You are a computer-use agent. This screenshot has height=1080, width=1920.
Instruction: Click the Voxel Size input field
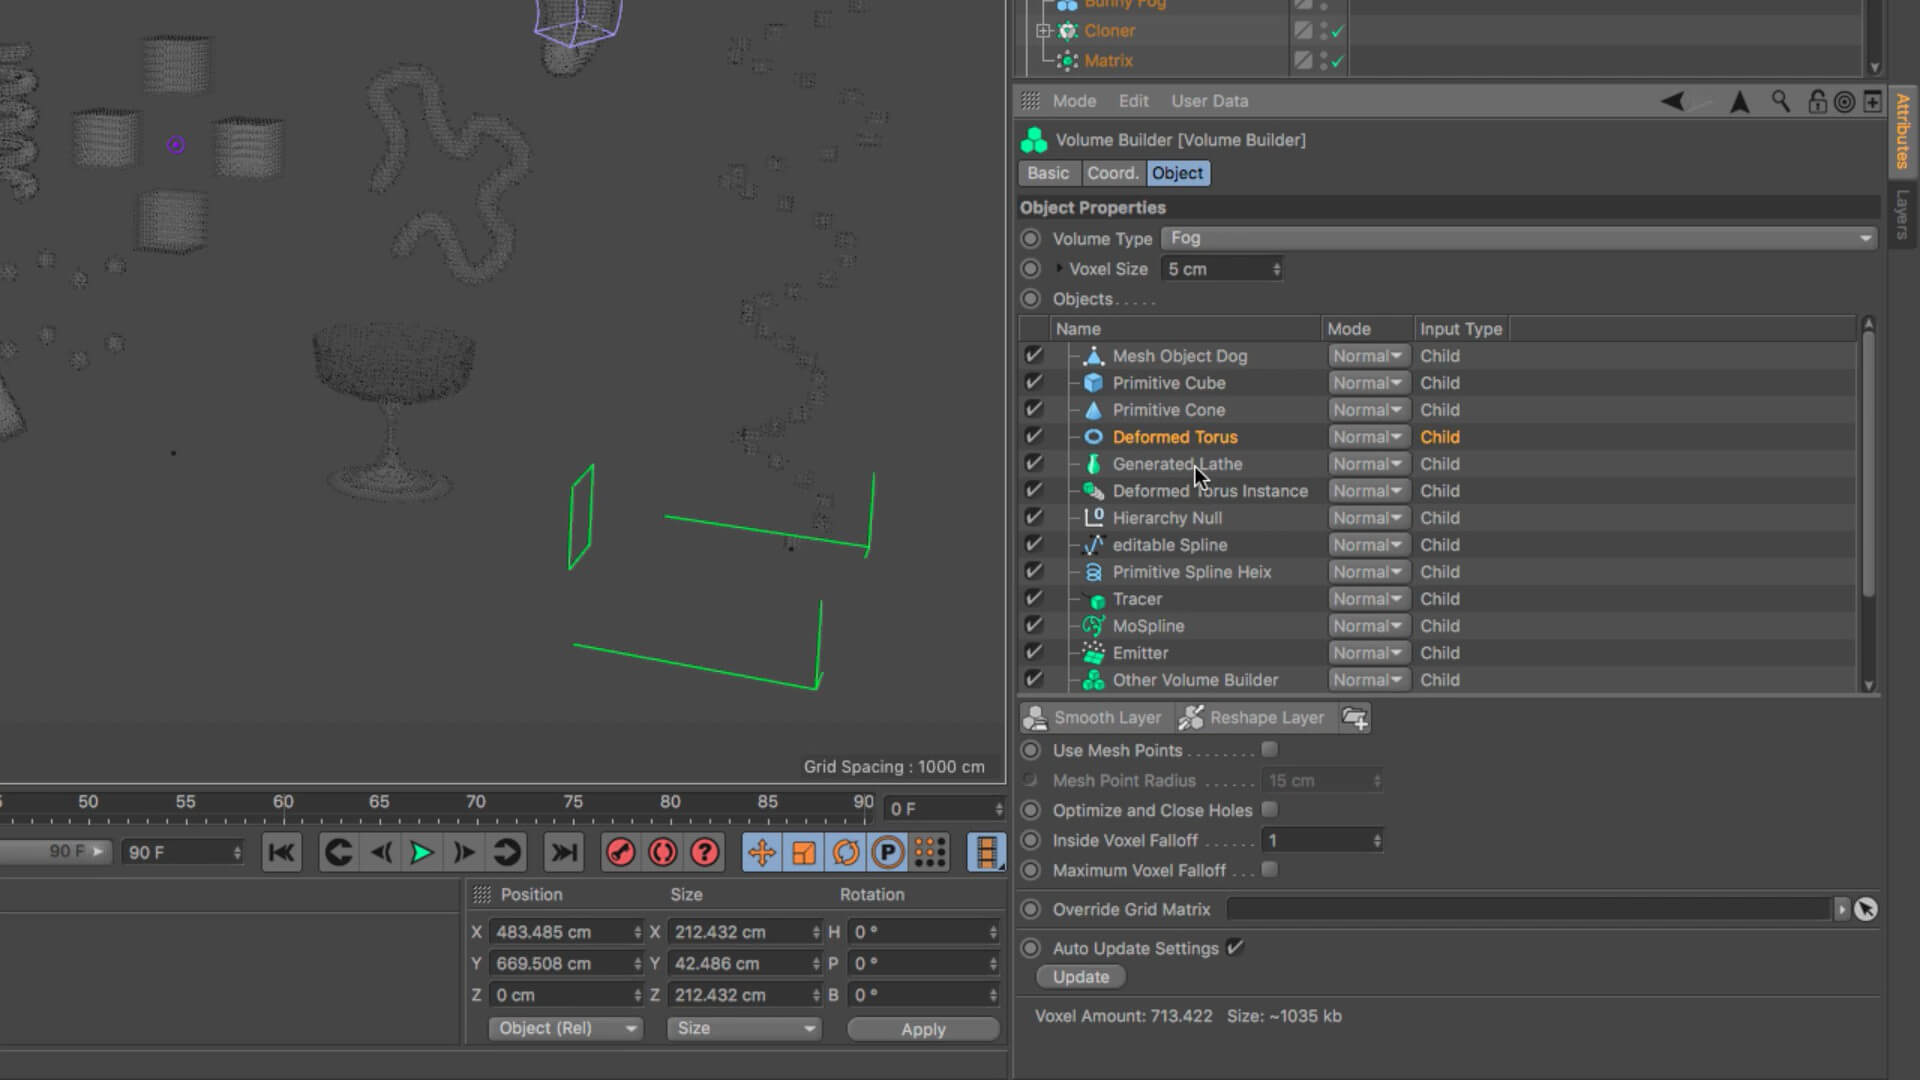click(1216, 269)
